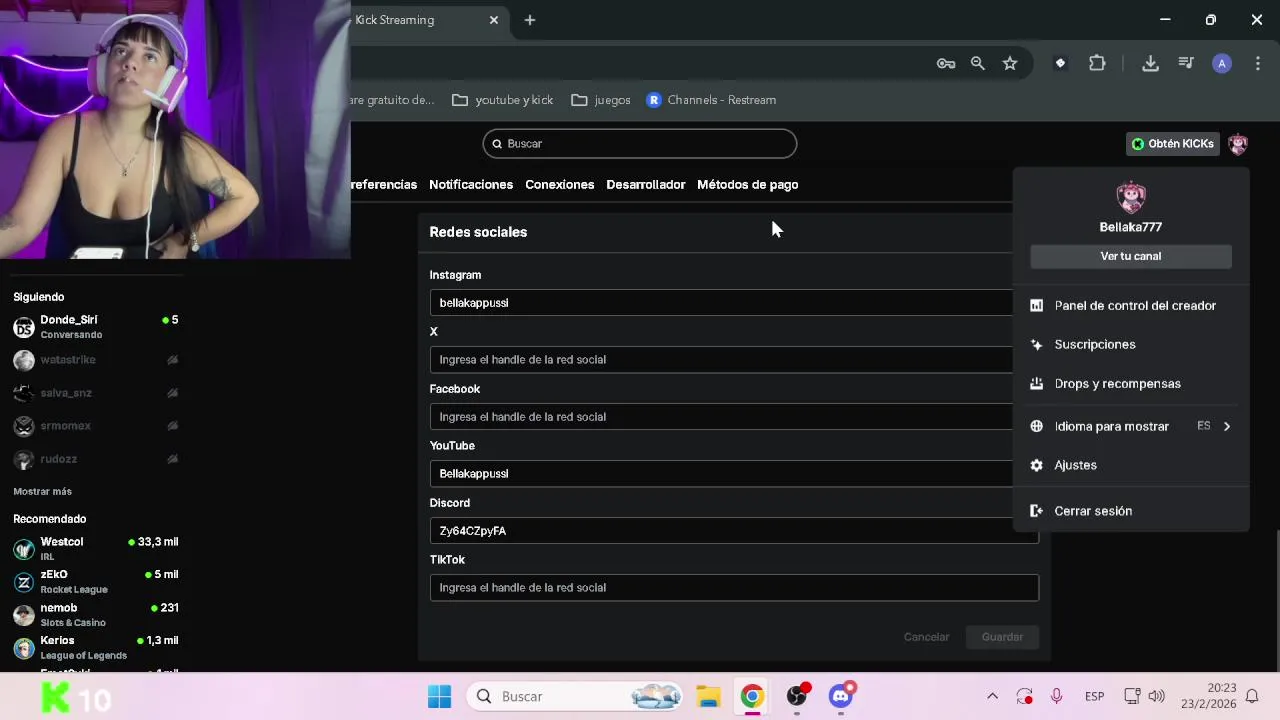Image resolution: width=1280 pixels, height=720 pixels.
Task: Open the Chrome three-dot menu
Action: (x=1258, y=64)
